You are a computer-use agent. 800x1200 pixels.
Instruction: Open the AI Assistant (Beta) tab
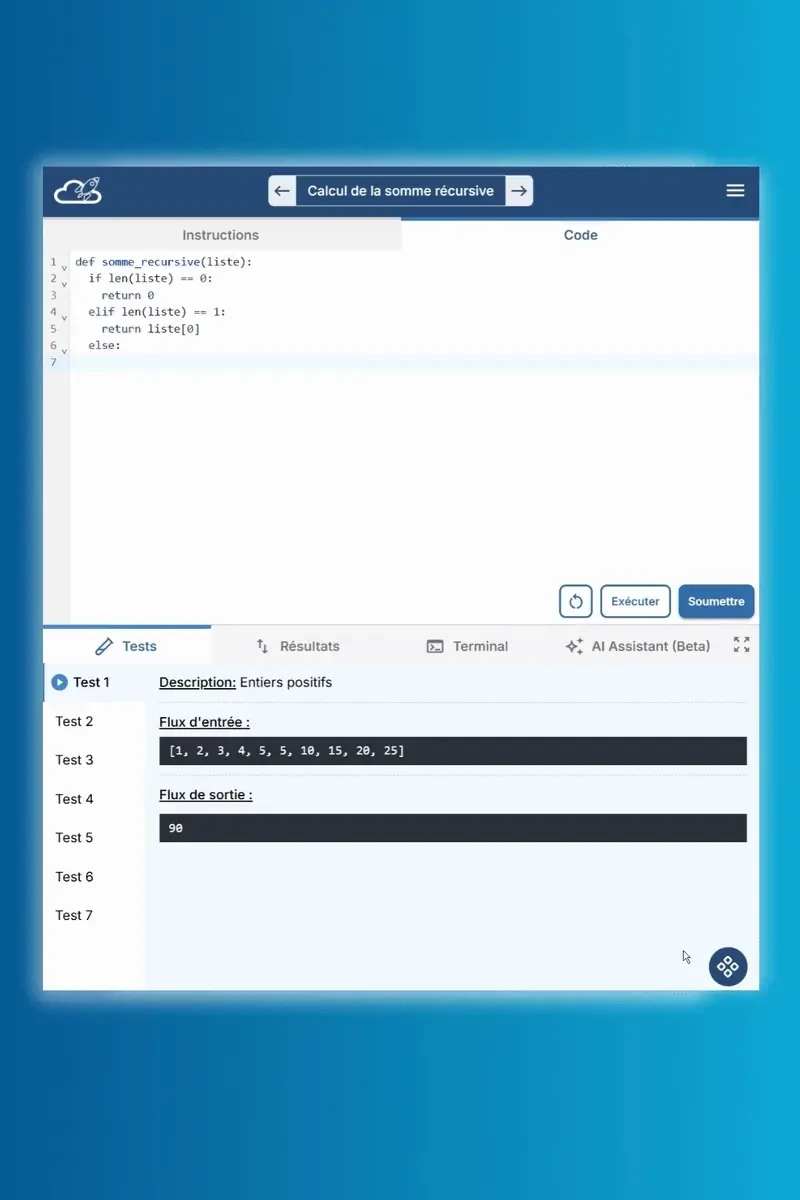638,646
